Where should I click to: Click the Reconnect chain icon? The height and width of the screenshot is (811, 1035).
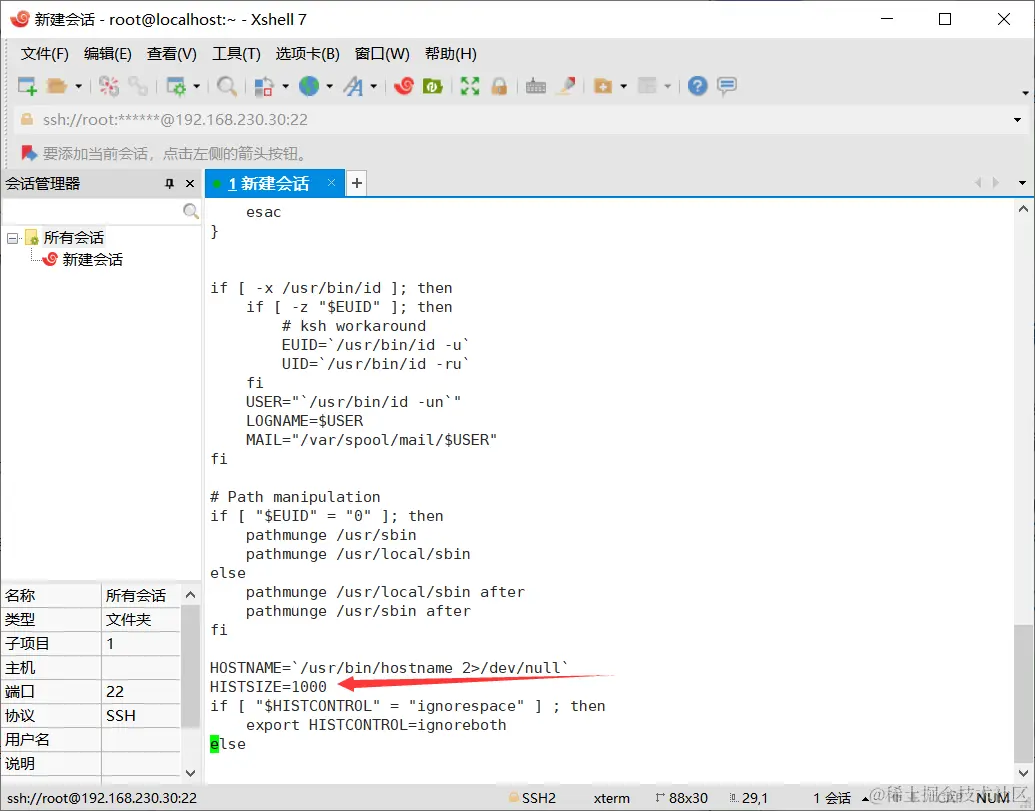tap(138, 86)
